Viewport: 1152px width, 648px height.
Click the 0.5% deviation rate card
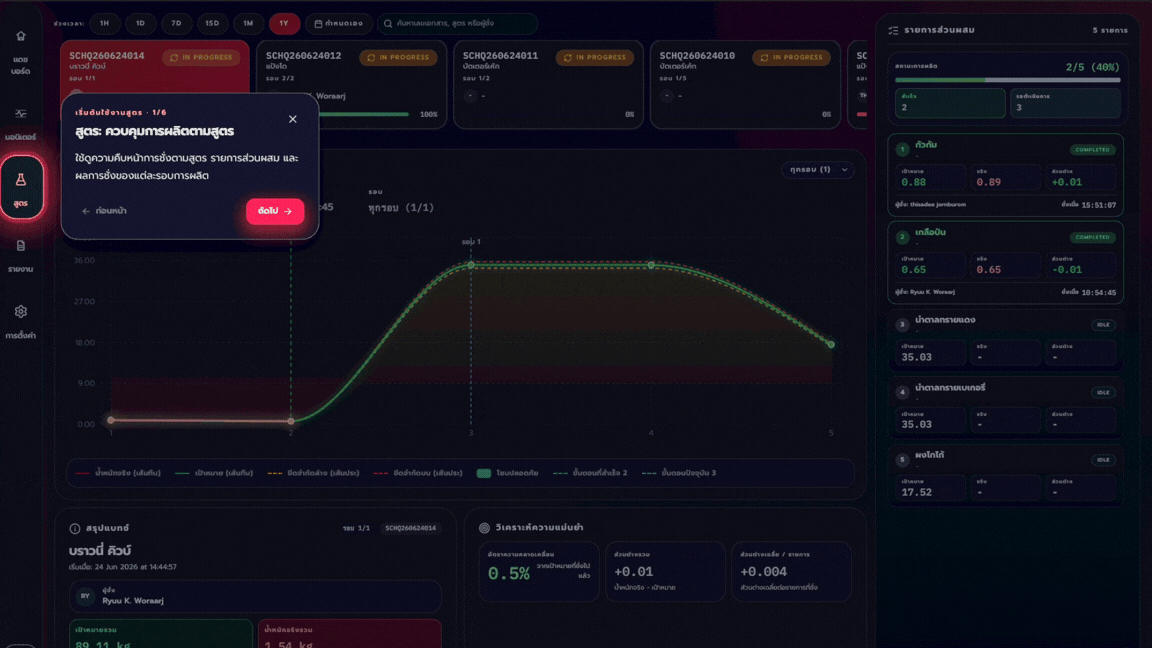[x=539, y=572]
